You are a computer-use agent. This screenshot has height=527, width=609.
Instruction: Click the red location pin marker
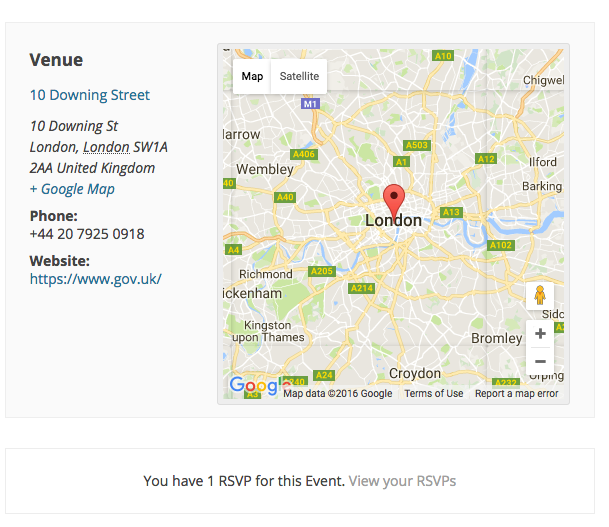(395, 196)
